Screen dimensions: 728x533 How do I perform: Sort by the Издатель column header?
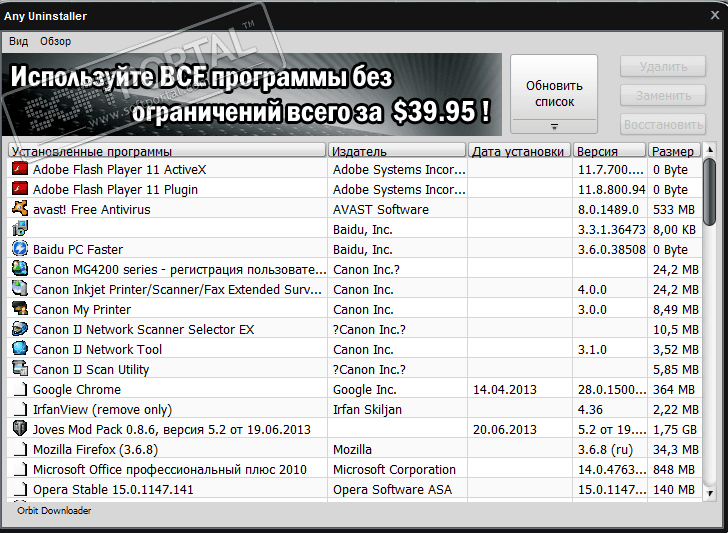(397, 151)
